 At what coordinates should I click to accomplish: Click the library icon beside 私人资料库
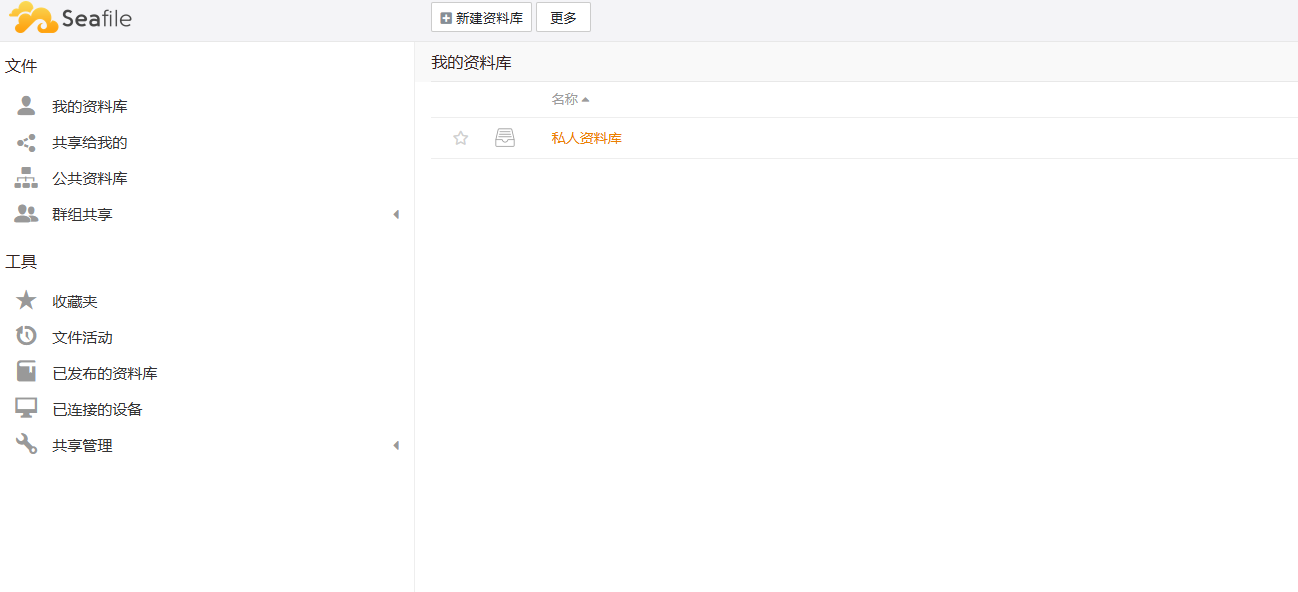(x=505, y=138)
